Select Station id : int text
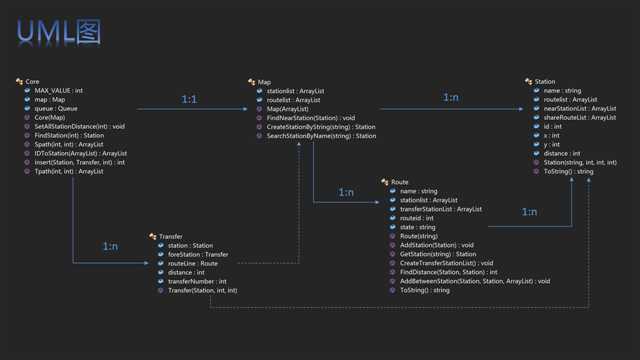Viewport: 640px width, 360px height. 553,127
